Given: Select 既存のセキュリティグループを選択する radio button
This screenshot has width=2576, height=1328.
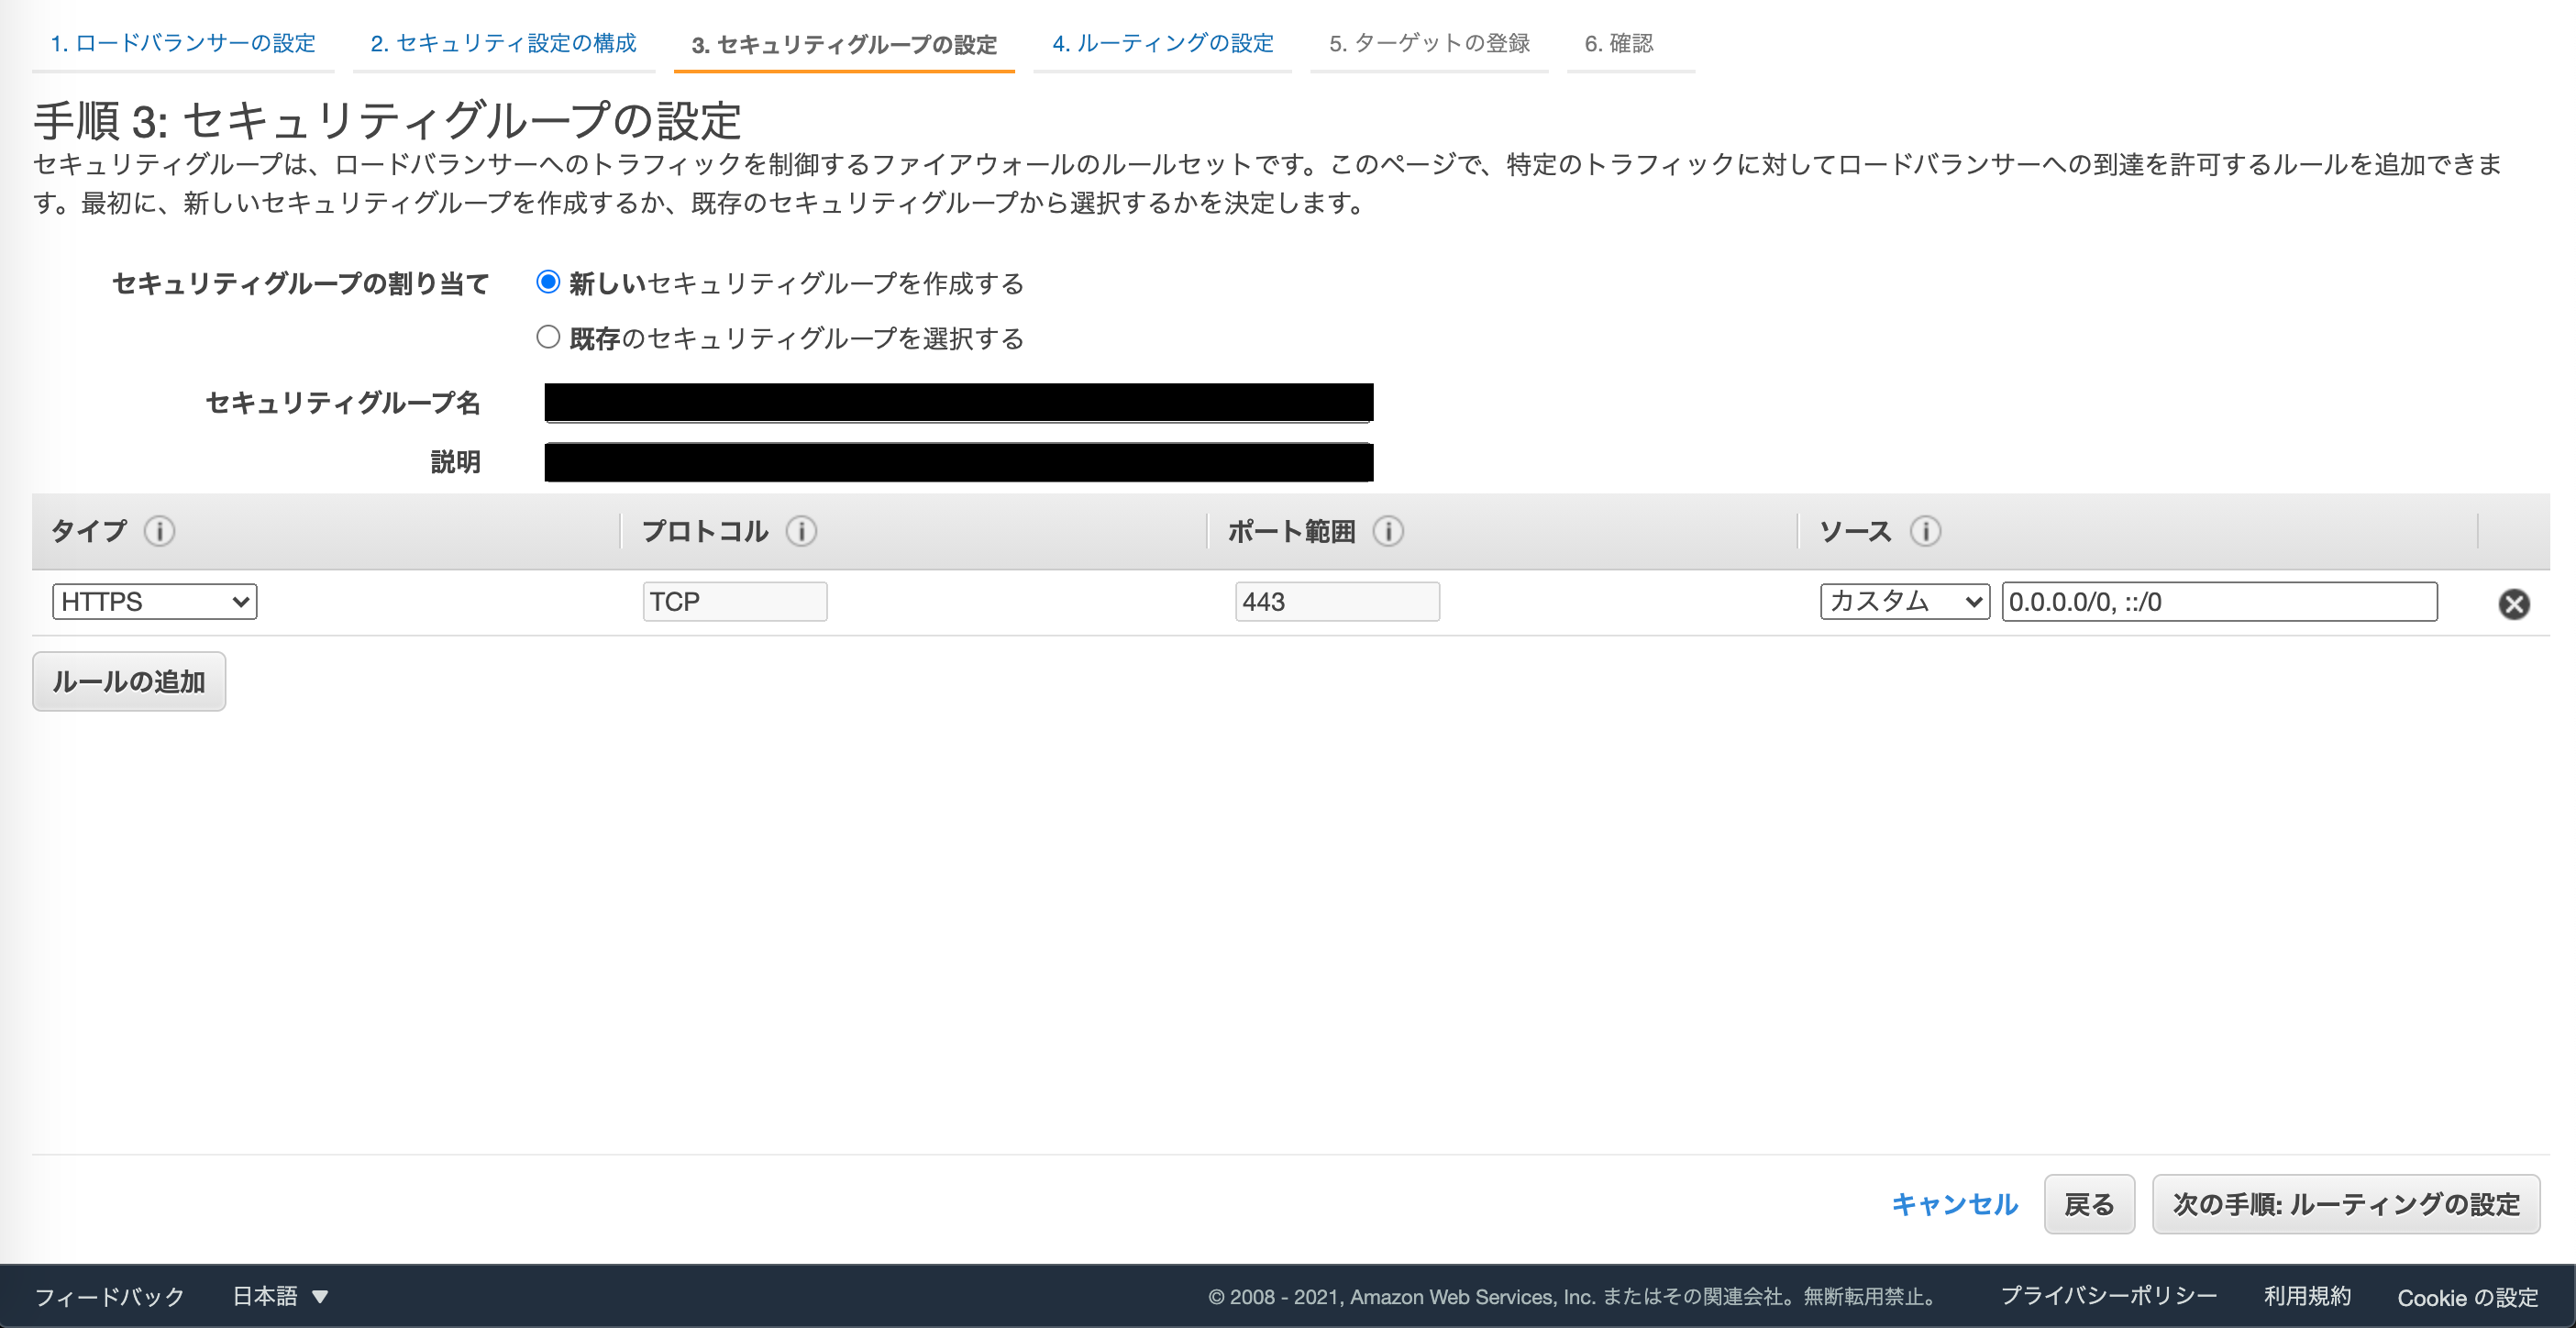Looking at the screenshot, I should [548, 337].
